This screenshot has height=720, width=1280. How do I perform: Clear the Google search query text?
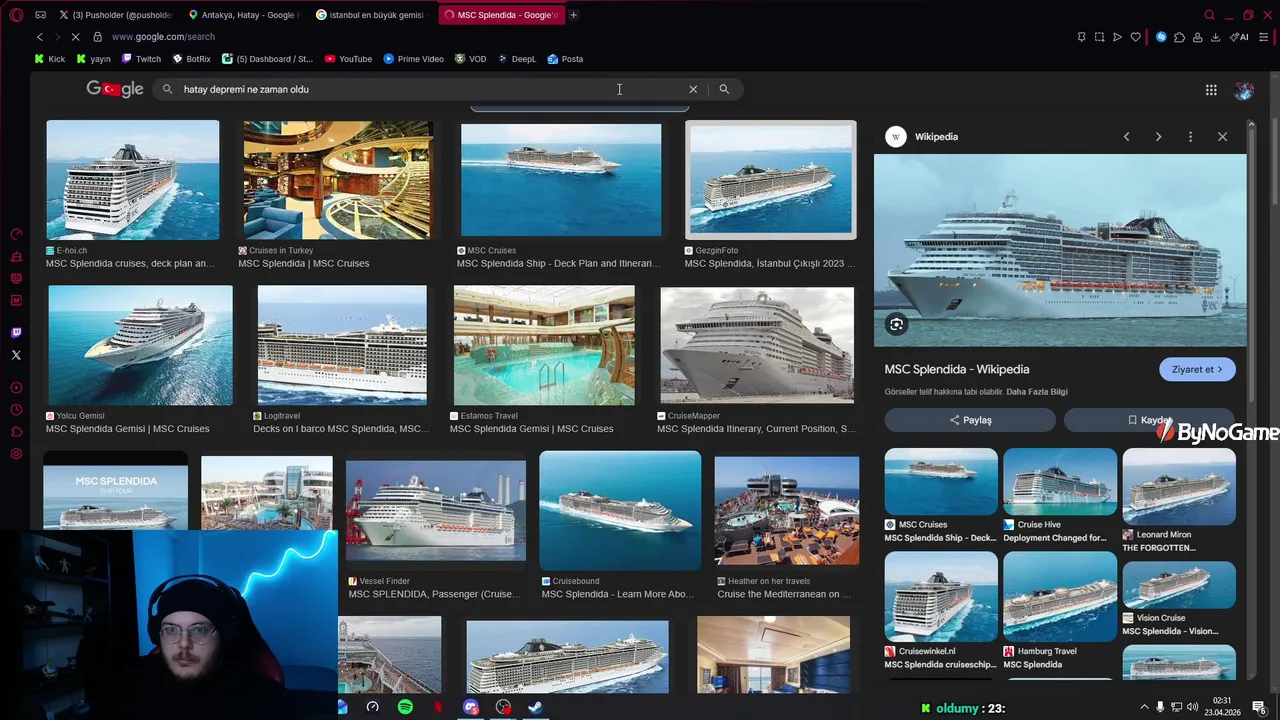tap(693, 89)
